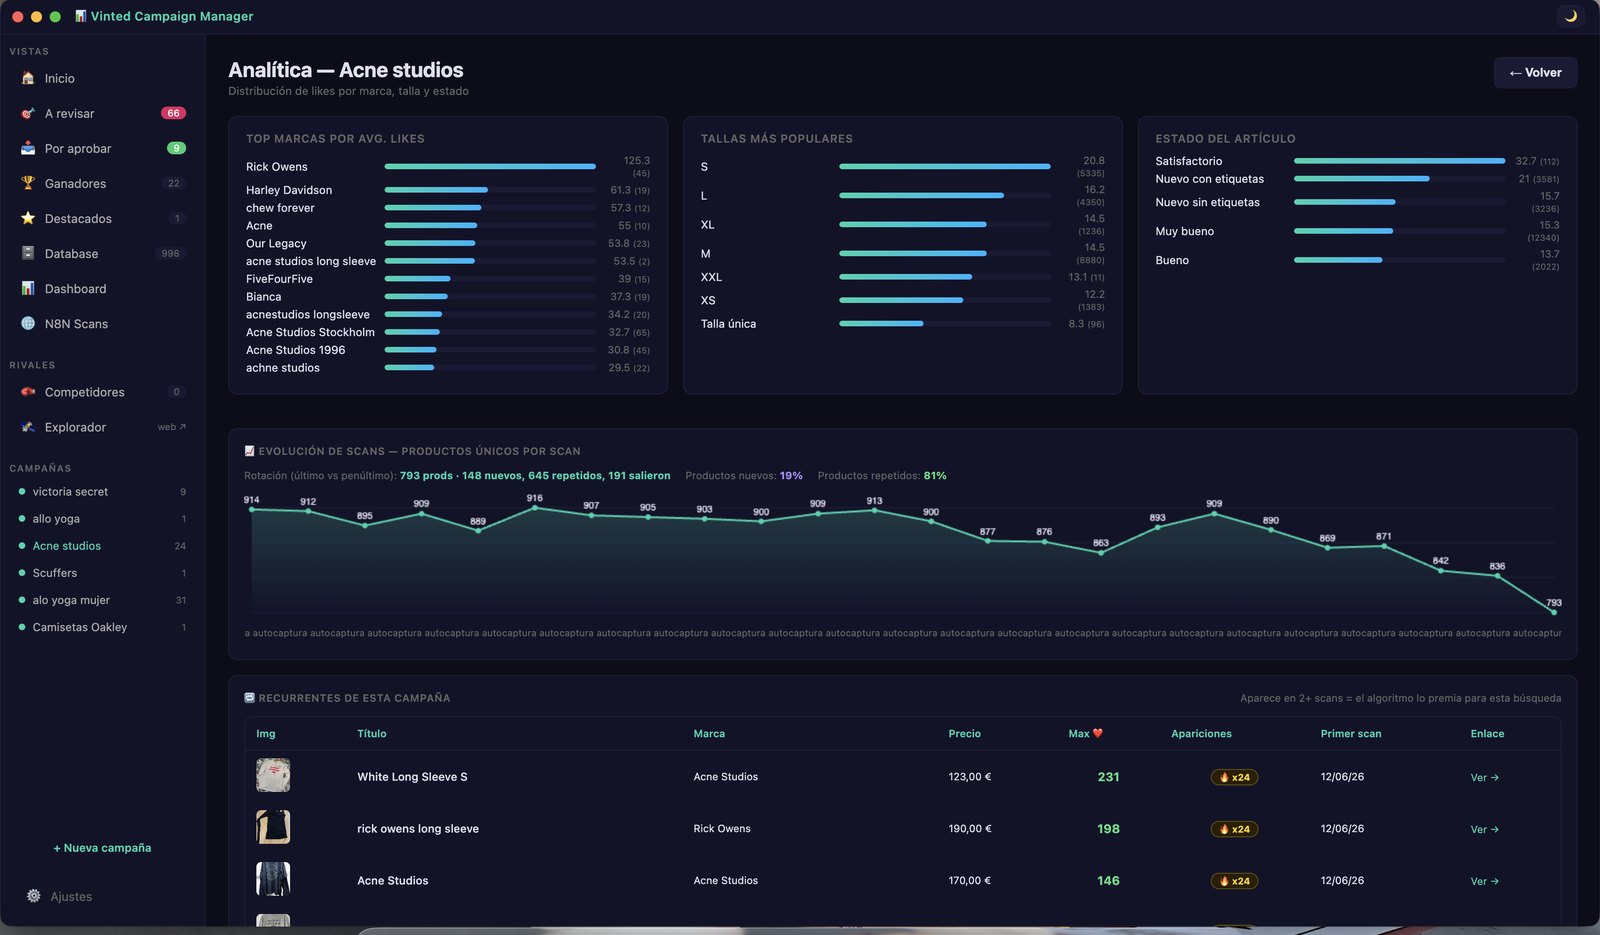Viewport: 1600px width, 935px height.
Task: Open the Dashboard bar-chart icon
Action: 28,288
